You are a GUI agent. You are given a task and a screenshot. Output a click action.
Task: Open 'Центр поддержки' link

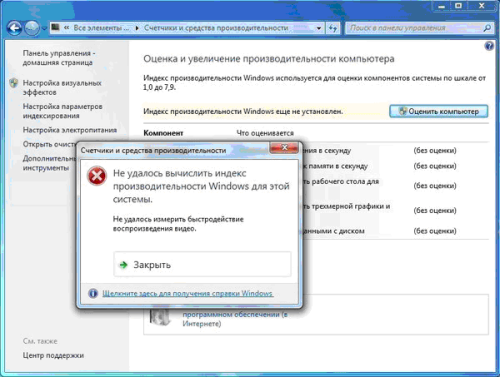pos(53,356)
